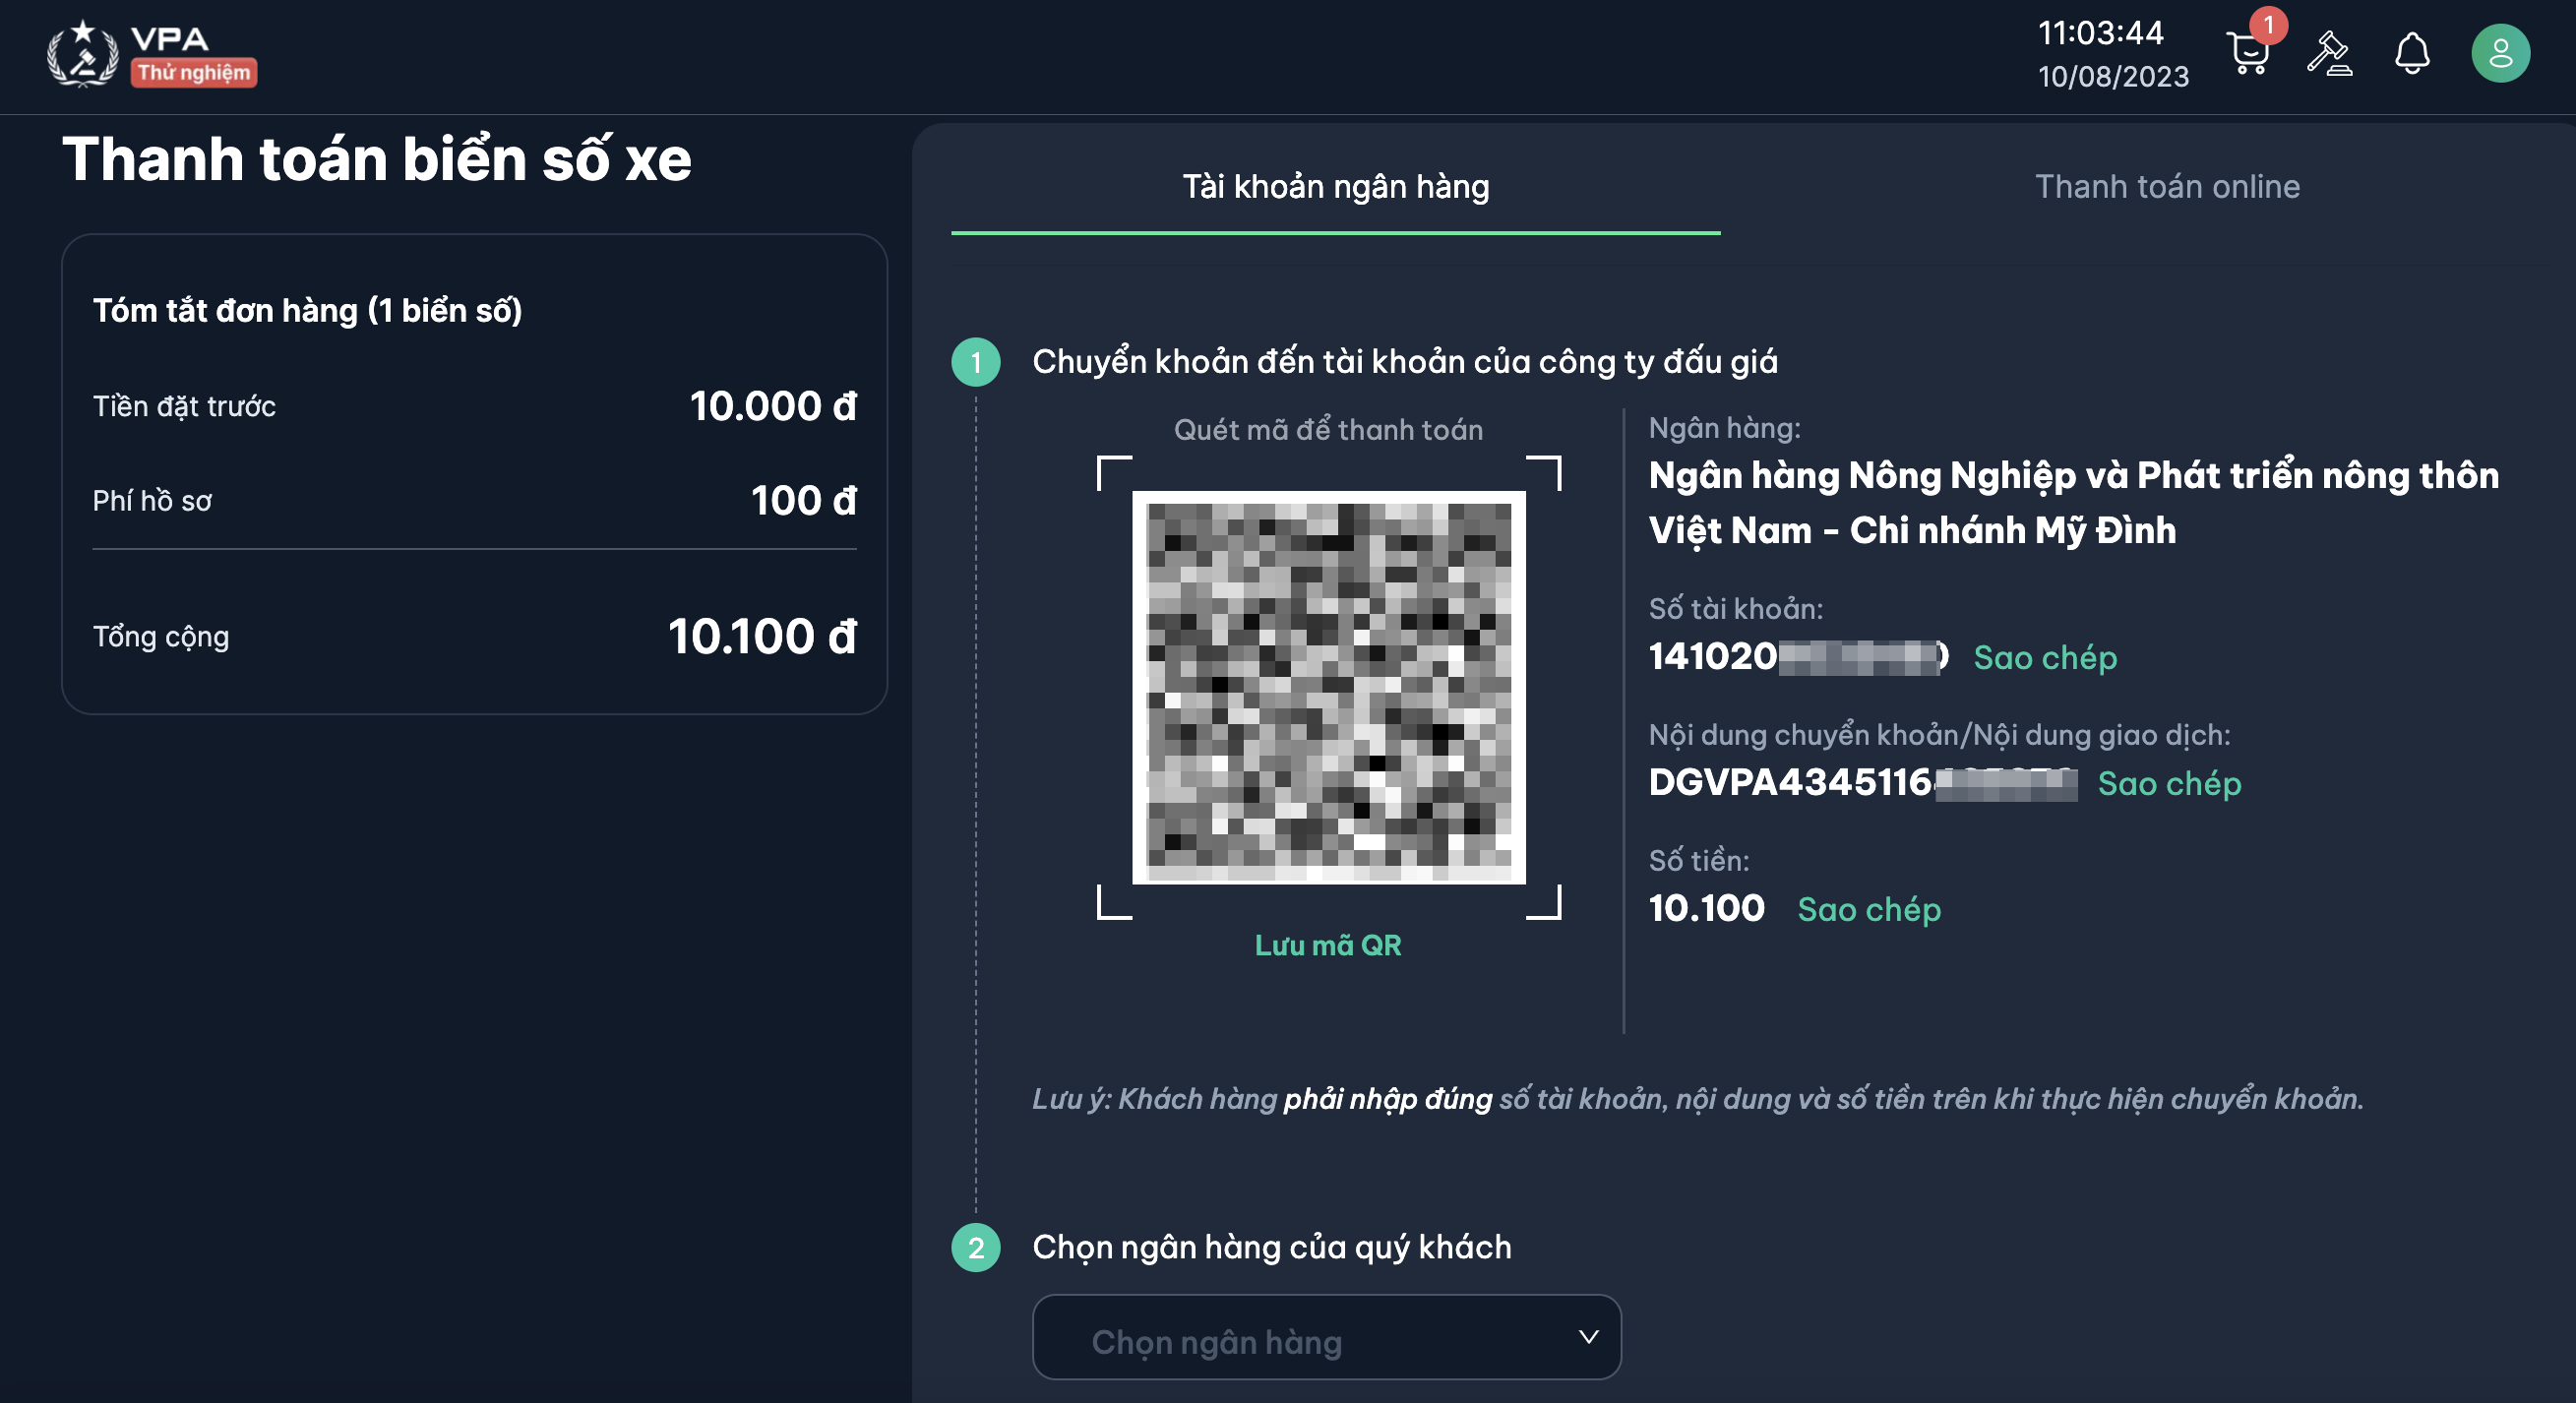Open the shopping cart icon
The height and width of the screenshot is (1403, 2576).
coord(2247,54)
